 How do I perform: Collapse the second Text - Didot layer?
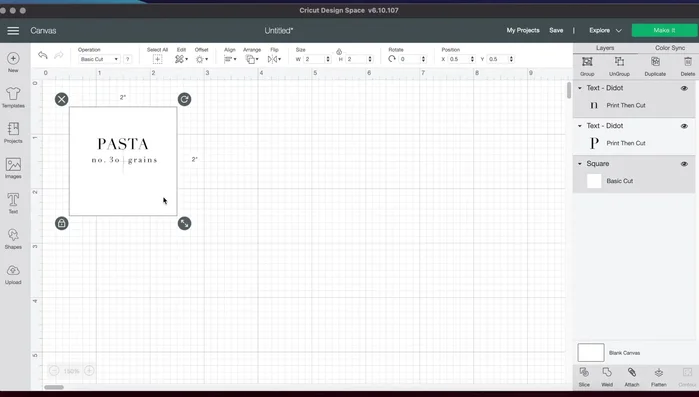pos(580,126)
